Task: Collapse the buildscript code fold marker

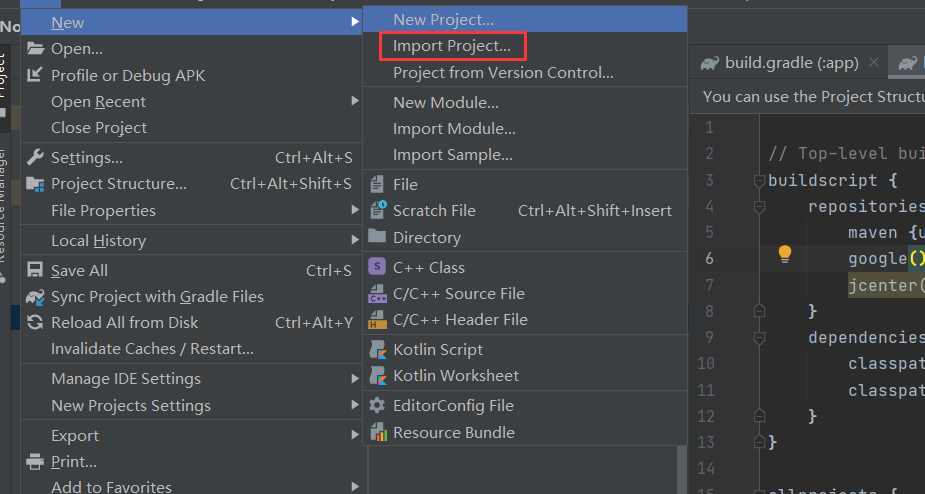Action: (759, 180)
